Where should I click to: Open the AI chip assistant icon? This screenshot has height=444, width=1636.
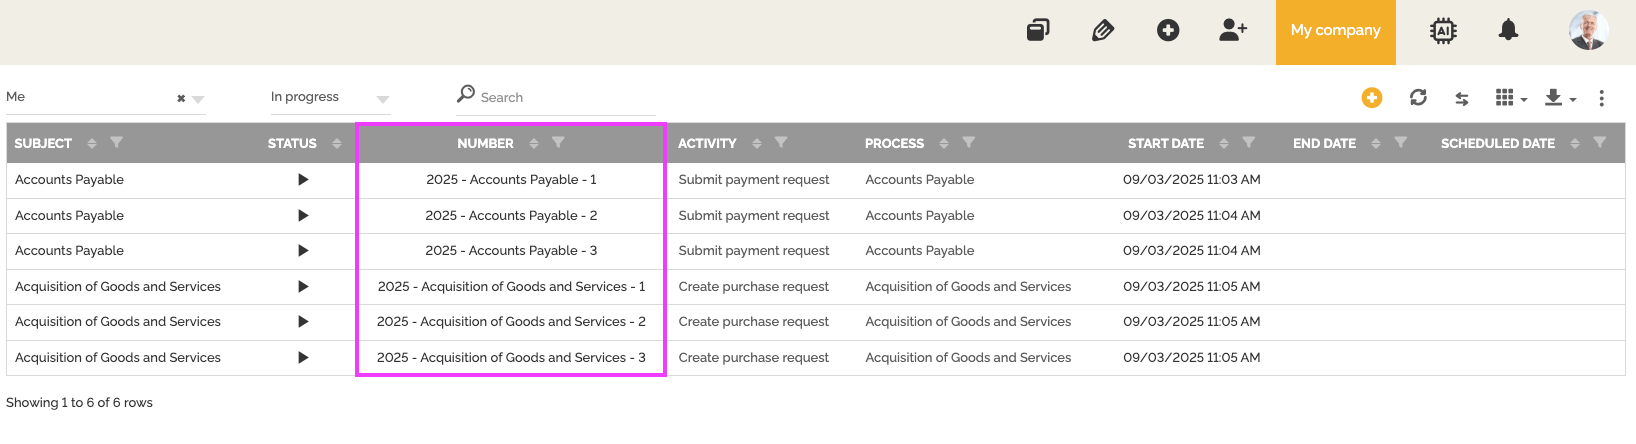coord(1443,31)
